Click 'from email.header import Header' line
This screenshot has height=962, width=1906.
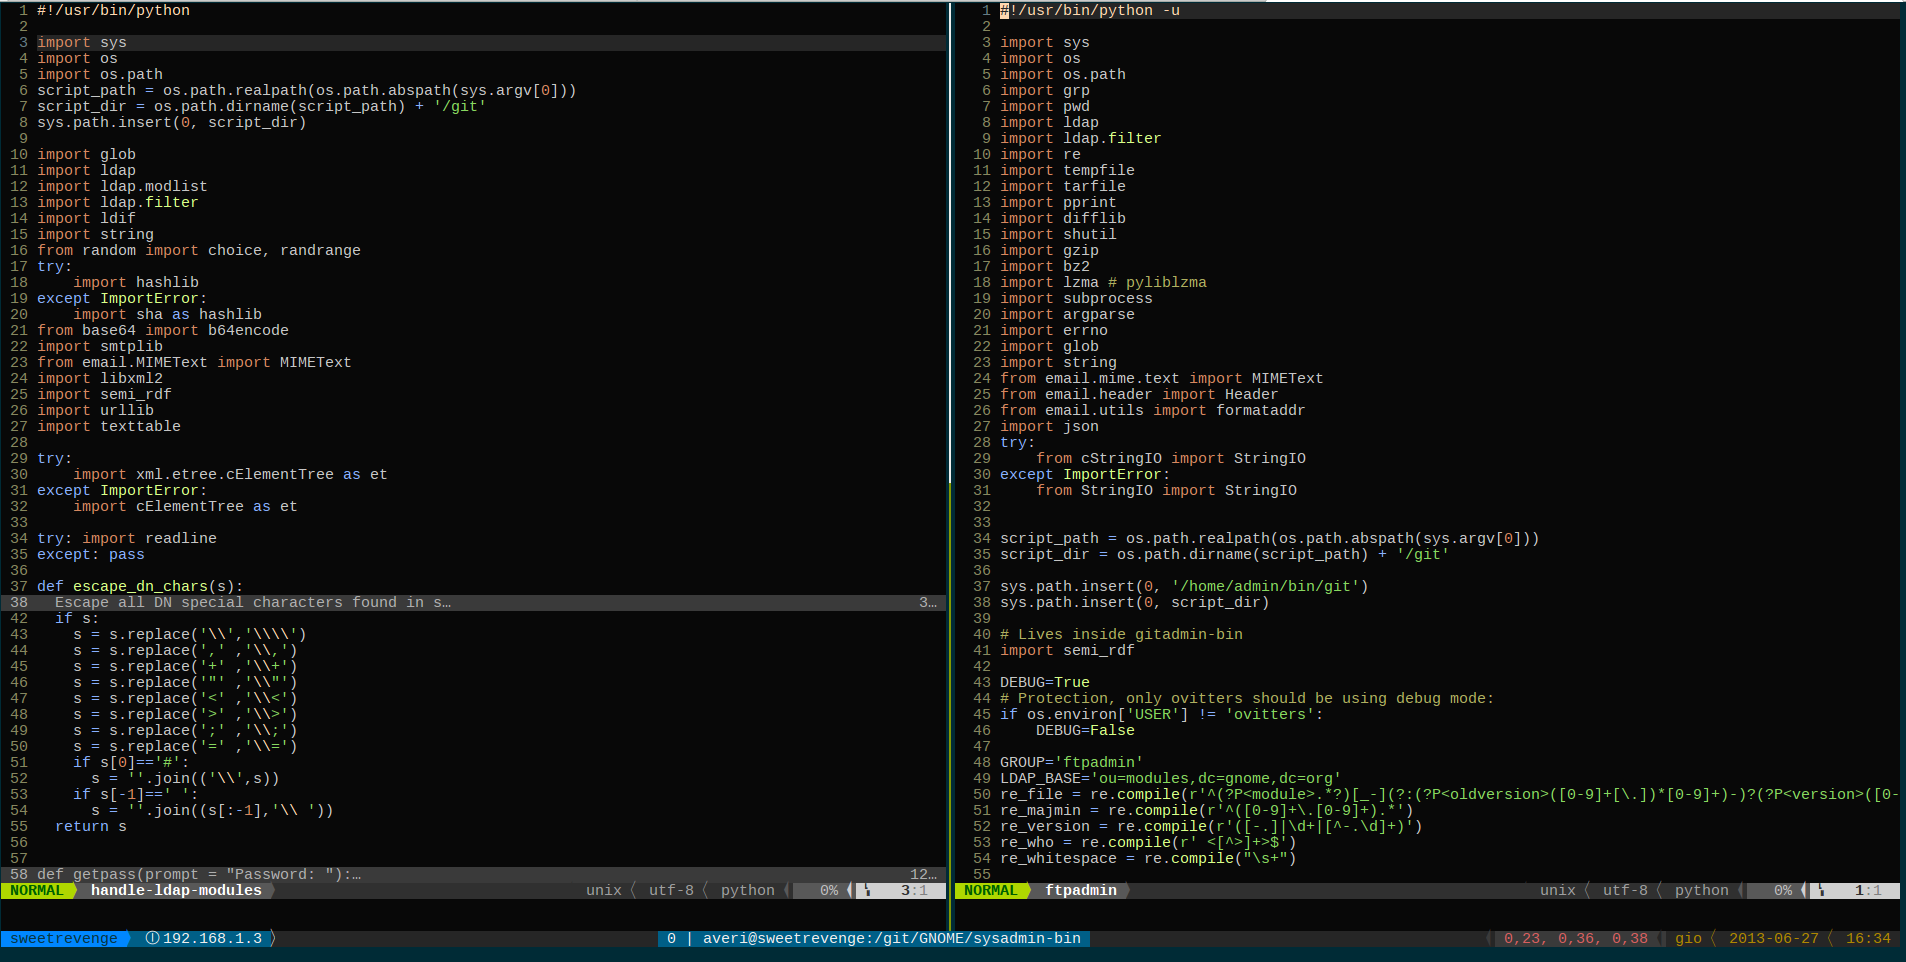tap(1139, 394)
